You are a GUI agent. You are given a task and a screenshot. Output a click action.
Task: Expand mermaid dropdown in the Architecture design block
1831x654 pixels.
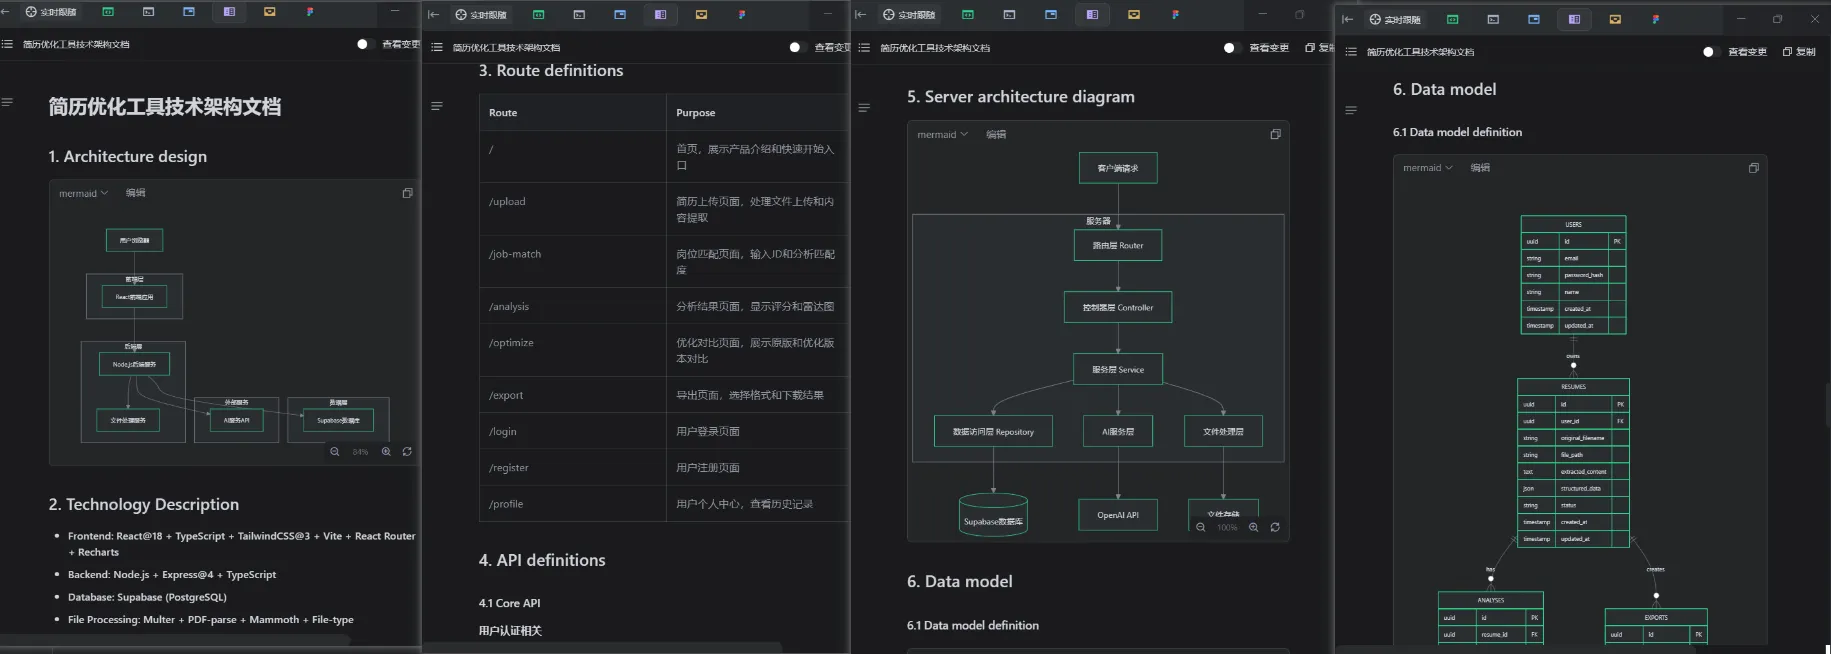(x=83, y=193)
